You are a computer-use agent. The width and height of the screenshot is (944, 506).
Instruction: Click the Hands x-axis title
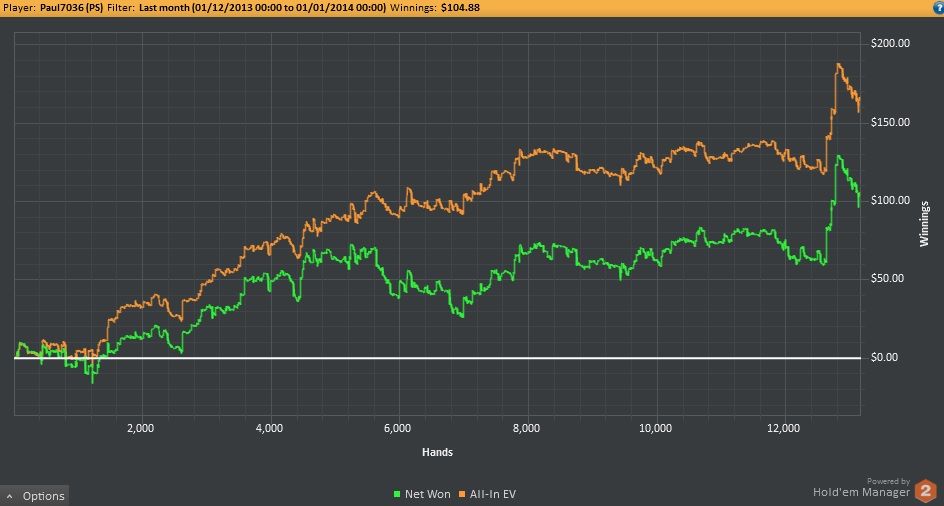(437, 452)
